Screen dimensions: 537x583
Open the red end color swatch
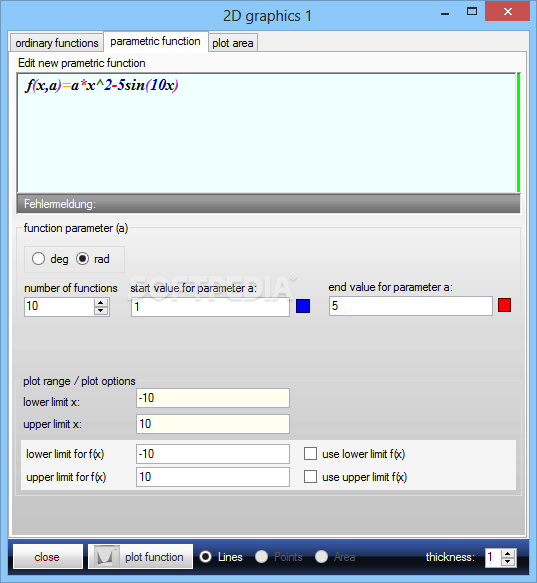tap(504, 305)
